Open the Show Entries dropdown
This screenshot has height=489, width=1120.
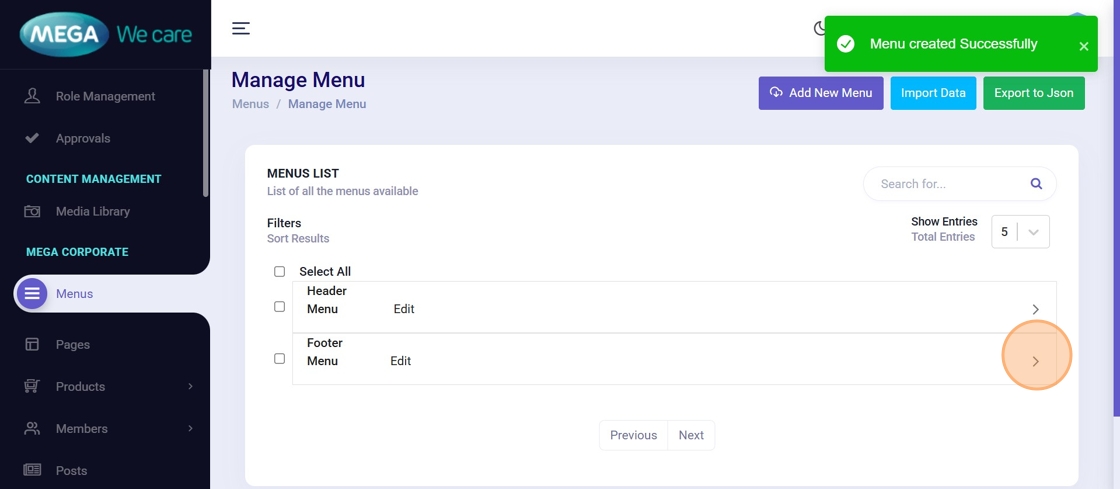tap(1020, 232)
